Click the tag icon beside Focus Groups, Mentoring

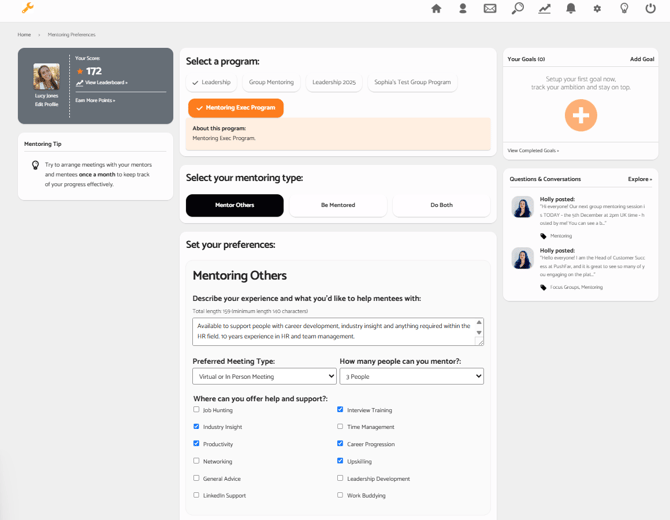[x=543, y=287]
